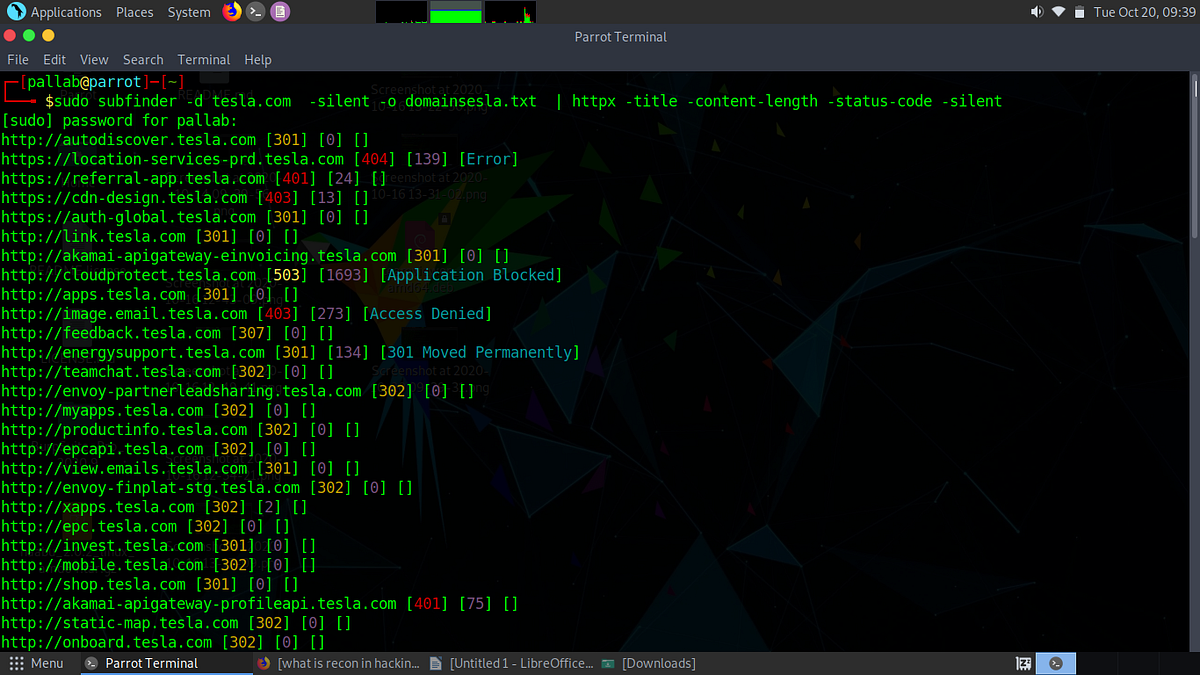Launch LibreOffice from the top panel
The height and width of the screenshot is (675, 1200).
tap(282, 12)
